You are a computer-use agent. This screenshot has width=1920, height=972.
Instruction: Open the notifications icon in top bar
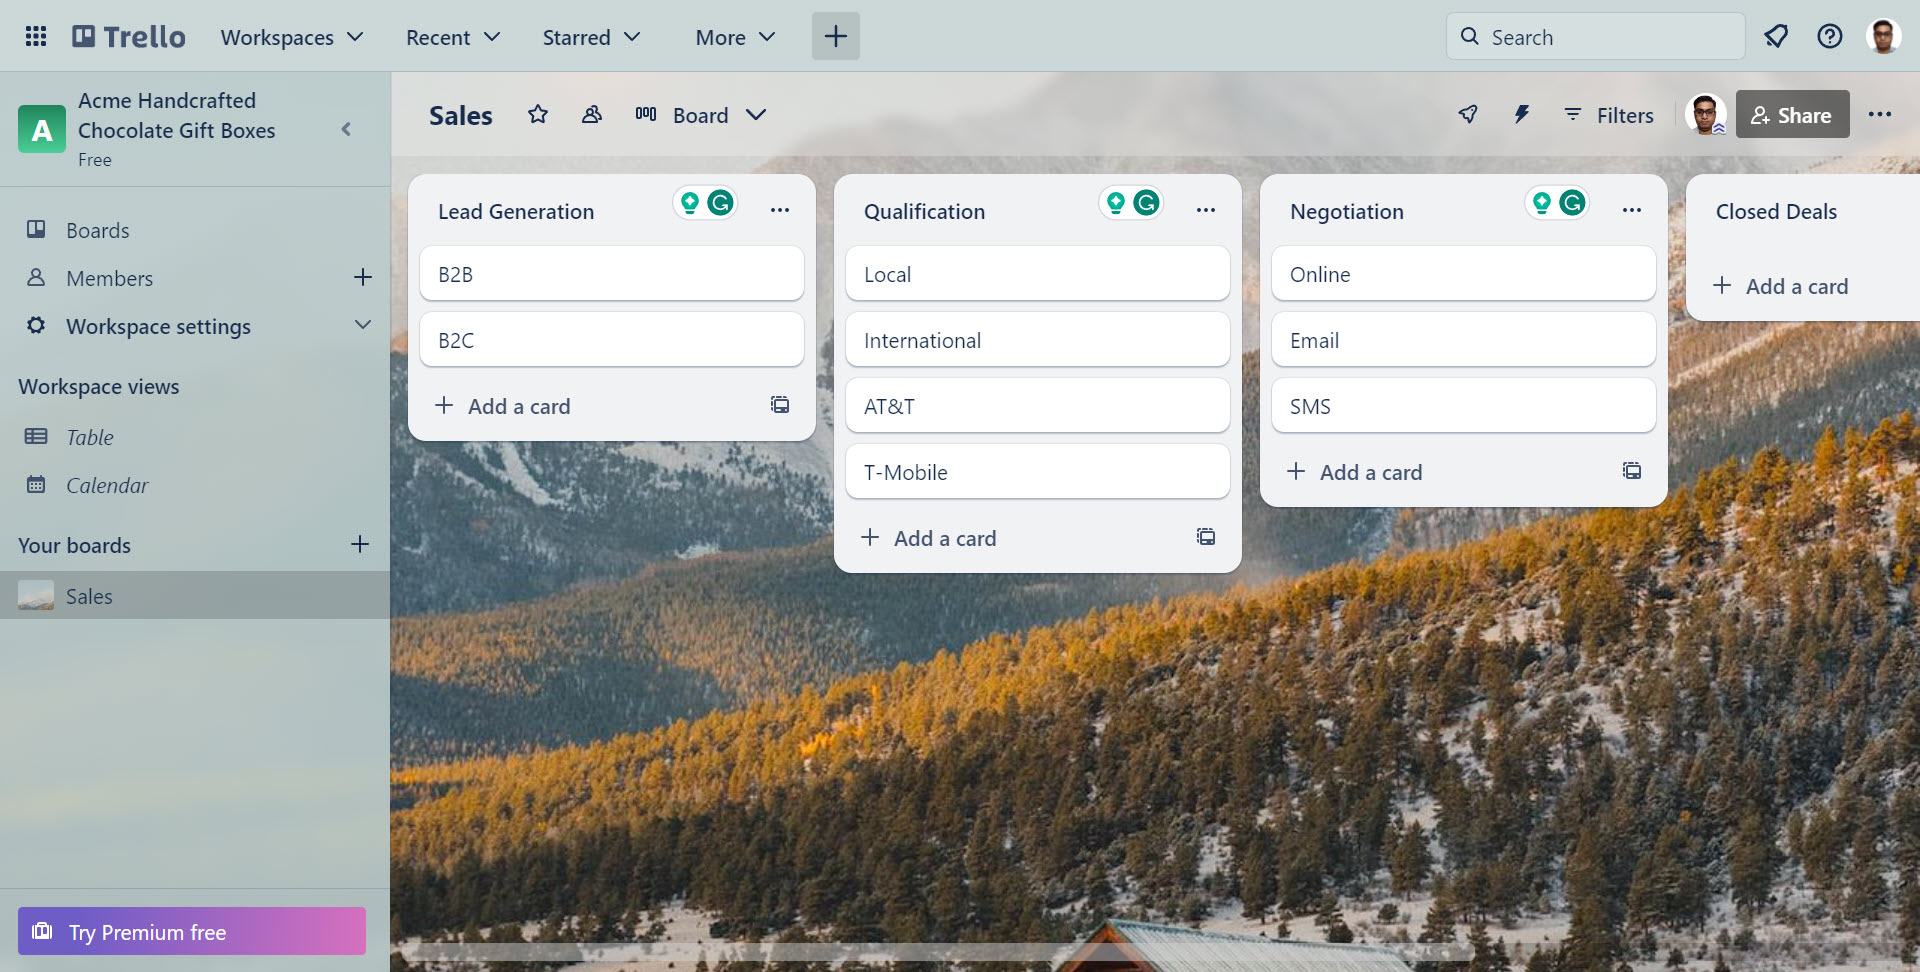click(x=1776, y=37)
